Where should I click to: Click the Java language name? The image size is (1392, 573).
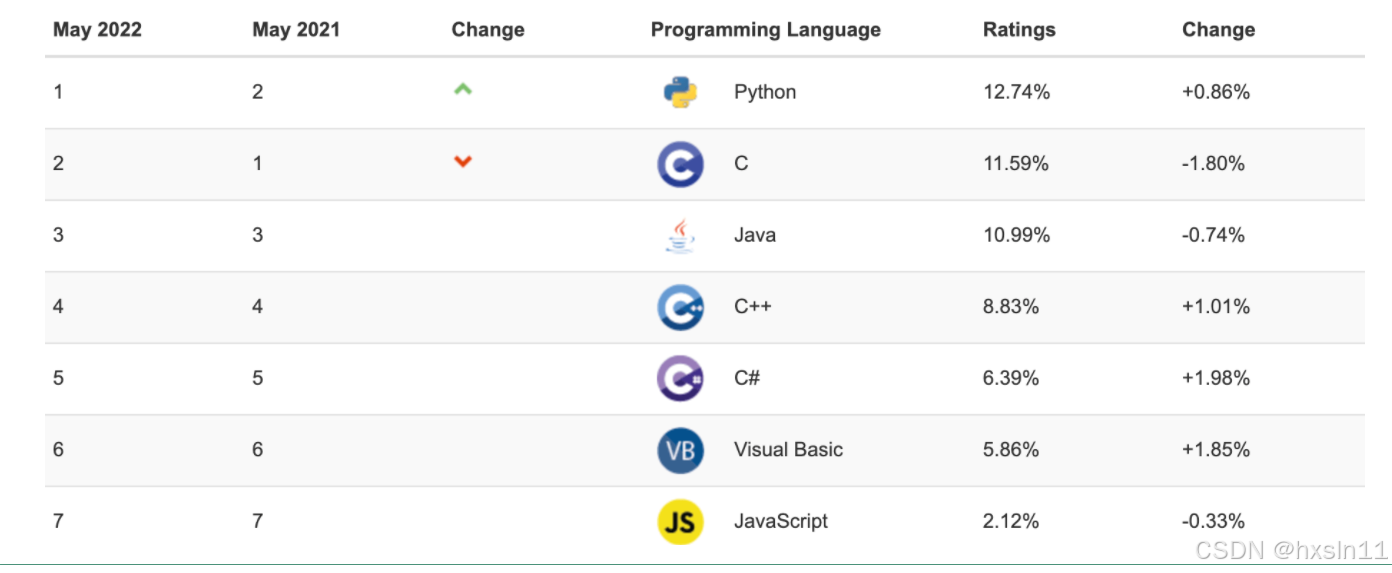[755, 236]
